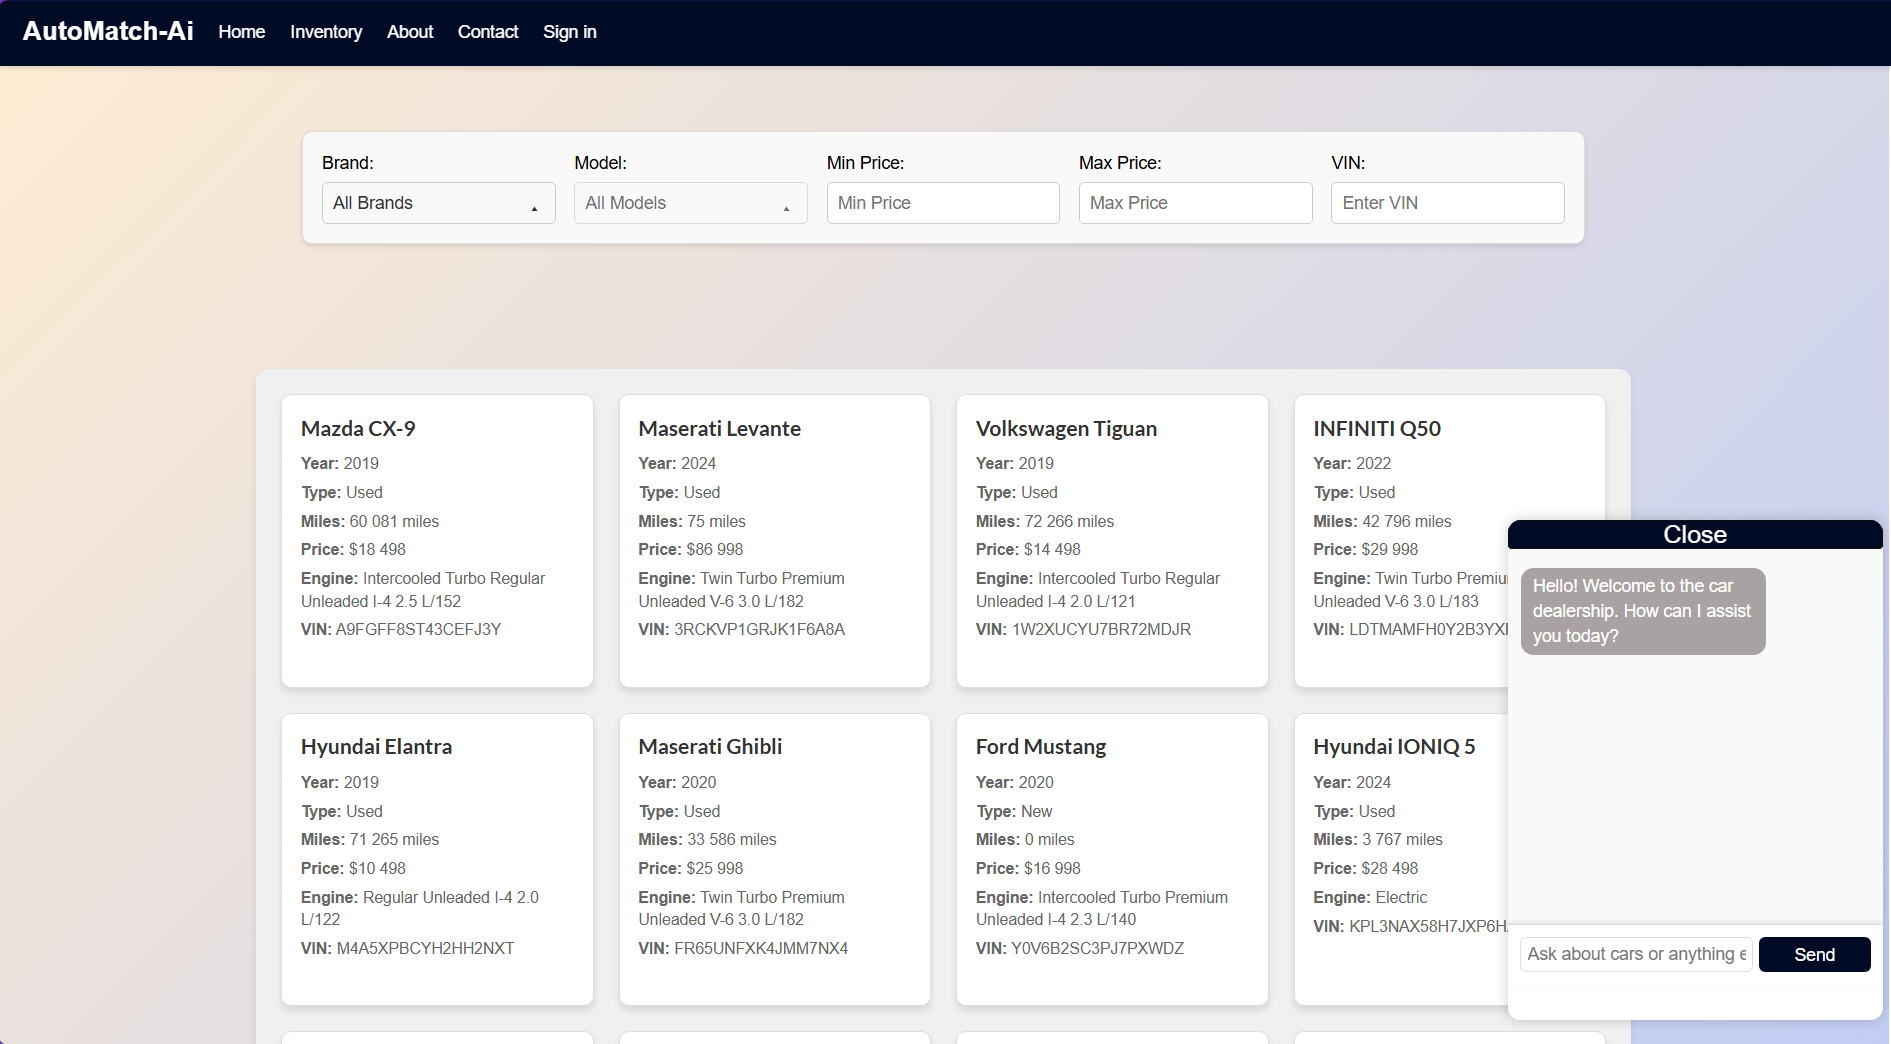Click the AutoMatch-Ai logo
Viewport: 1891px width, 1044px height.
click(108, 31)
